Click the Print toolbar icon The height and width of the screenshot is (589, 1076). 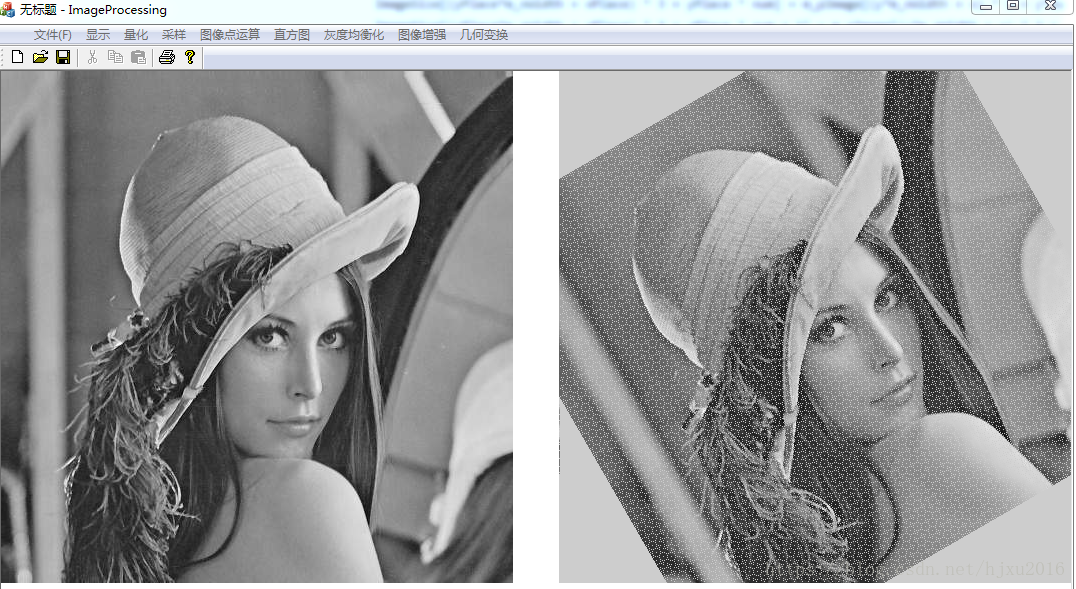point(167,57)
